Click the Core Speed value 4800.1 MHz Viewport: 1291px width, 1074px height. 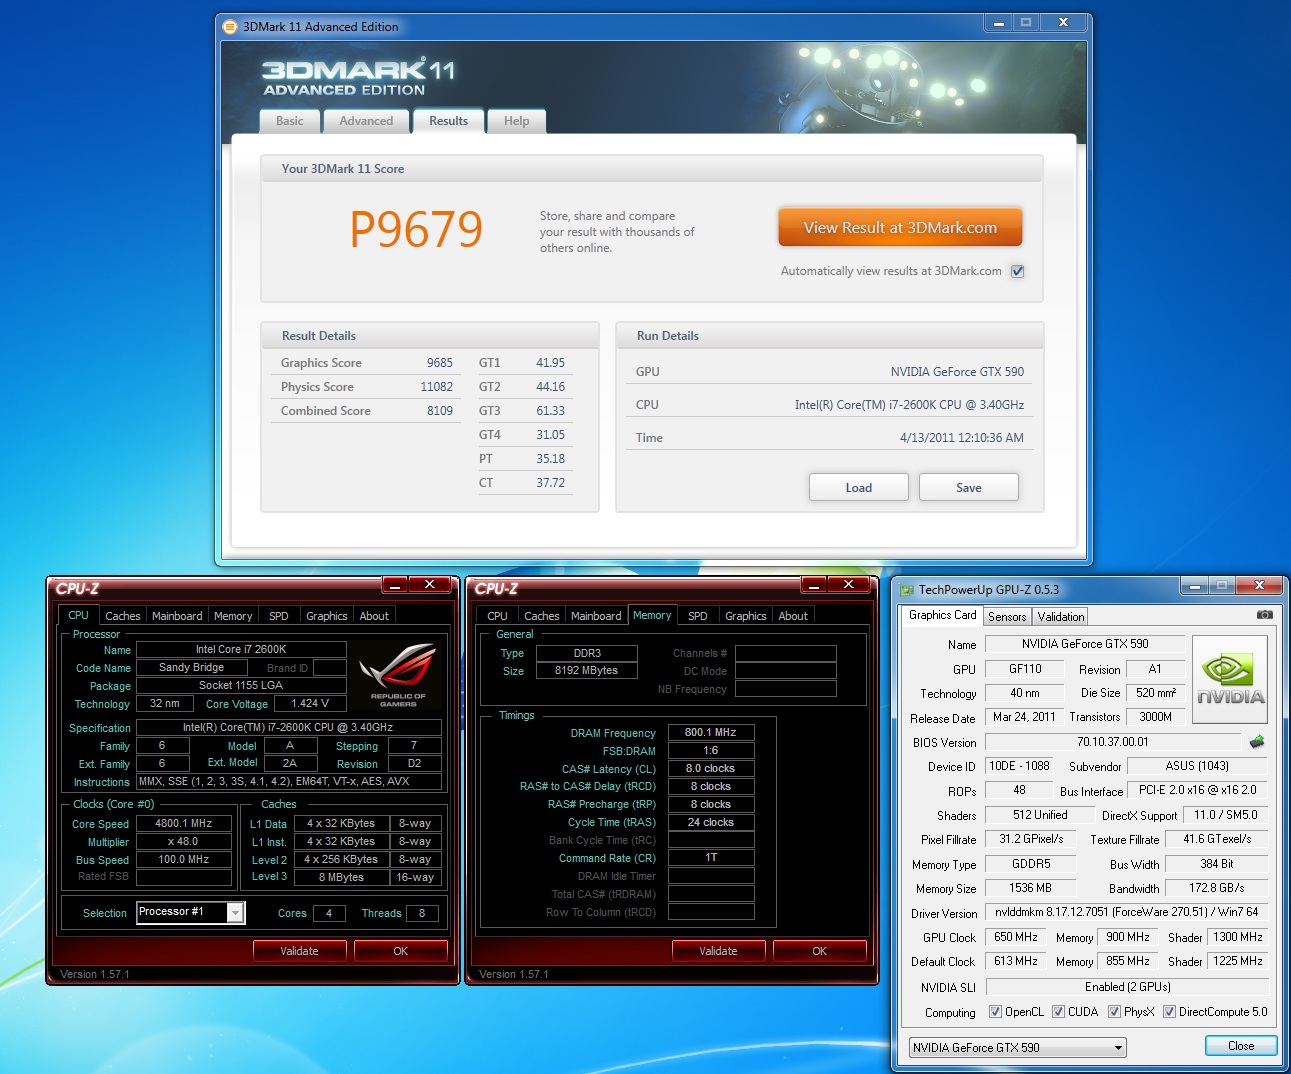[x=184, y=824]
